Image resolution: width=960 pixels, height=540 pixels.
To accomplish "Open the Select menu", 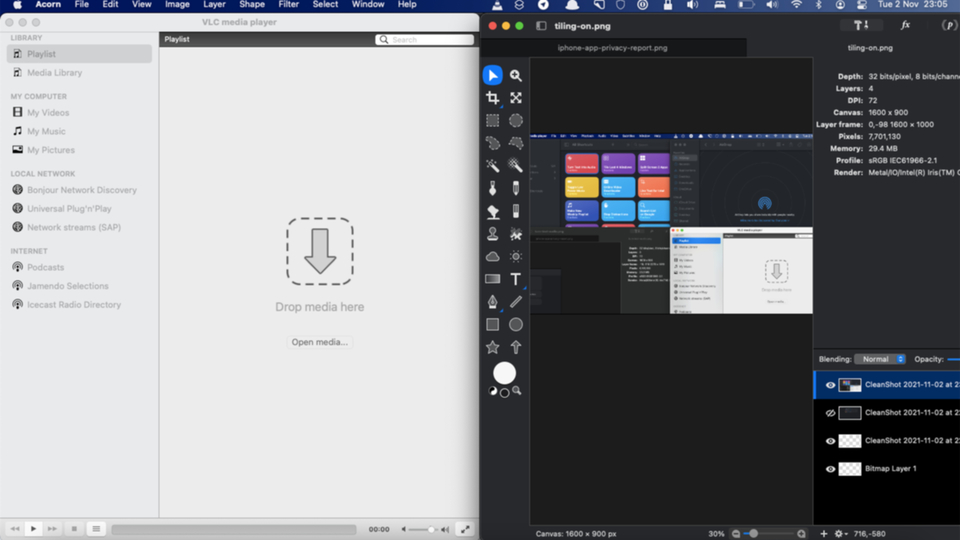I will (325, 5).
